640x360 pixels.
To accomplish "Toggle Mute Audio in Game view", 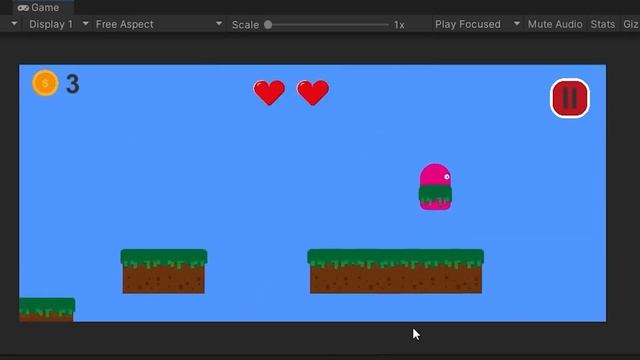I will tap(555, 24).
